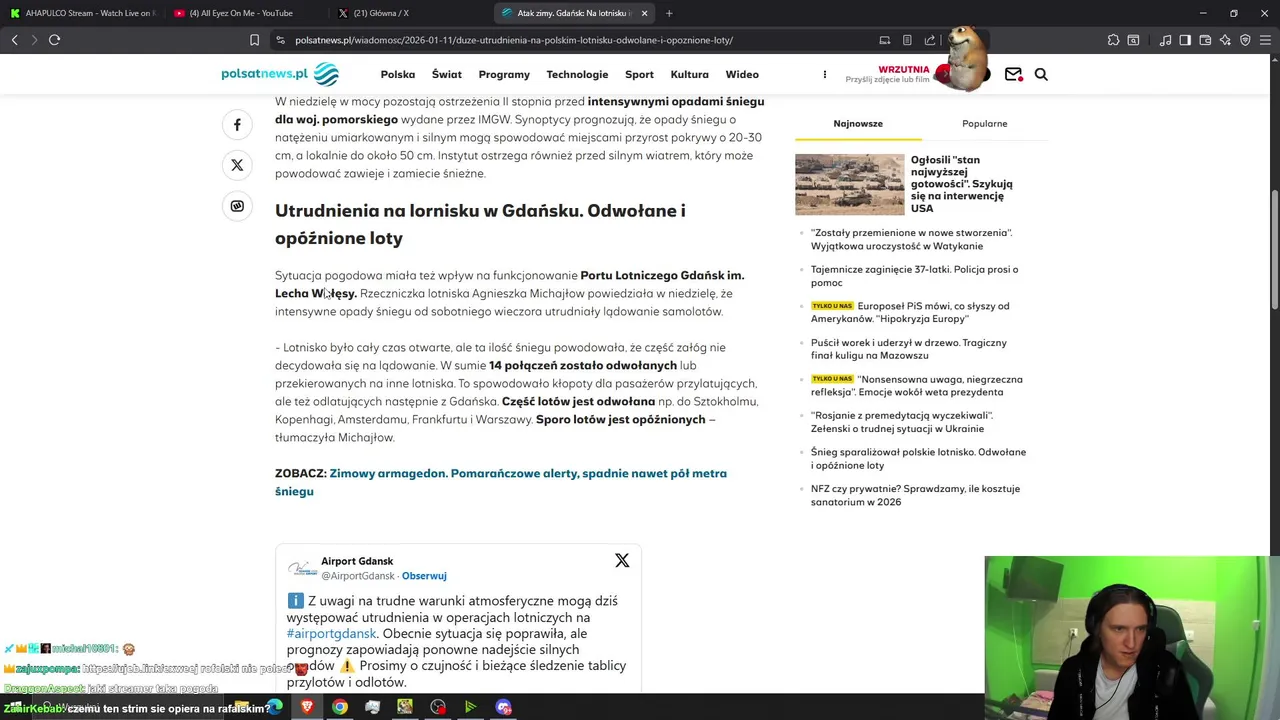The height and width of the screenshot is (720, 1280).
Task: Click the site info icon left of URL
Action: (x=280, y=40)
